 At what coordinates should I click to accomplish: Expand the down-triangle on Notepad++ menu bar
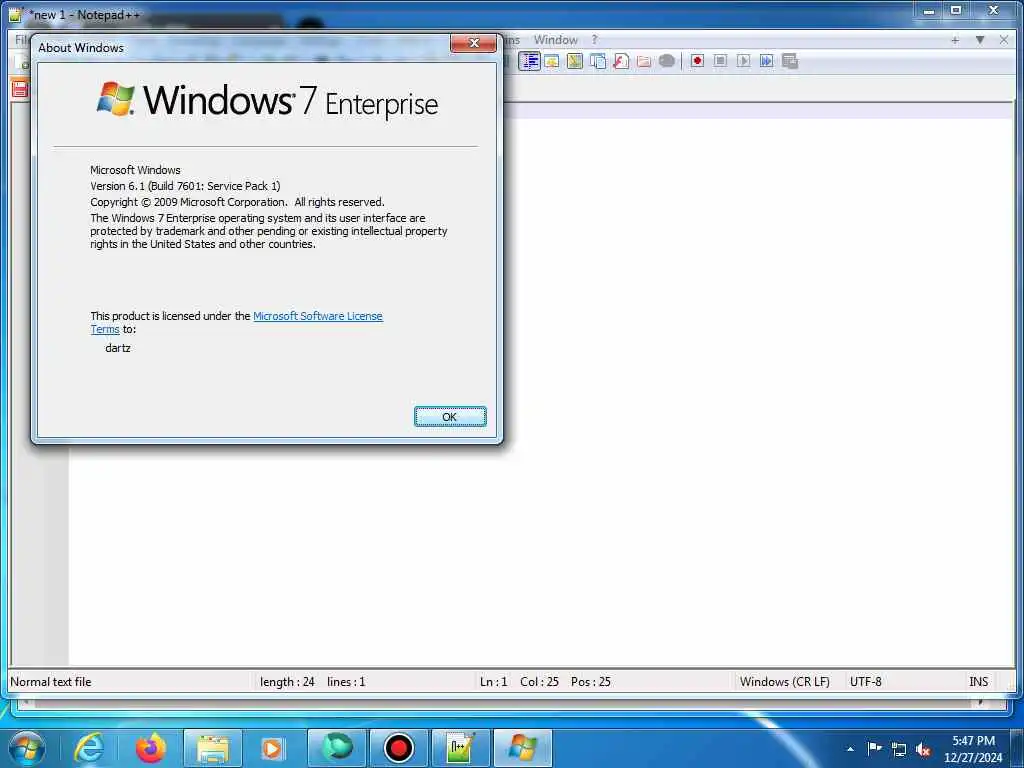pyautogui.click(x=980, y=40)
